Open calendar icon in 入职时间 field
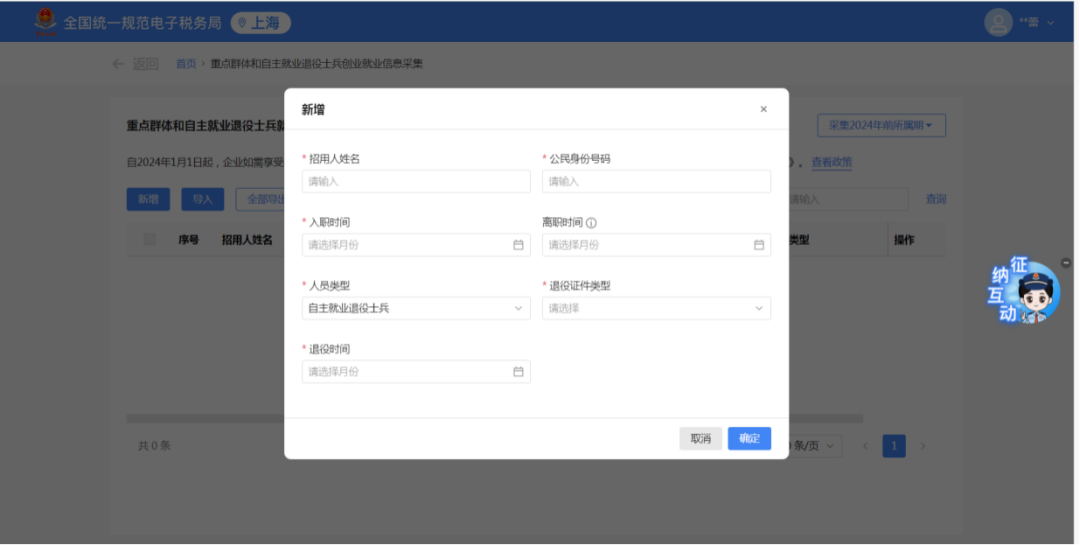 pos(518,245)
